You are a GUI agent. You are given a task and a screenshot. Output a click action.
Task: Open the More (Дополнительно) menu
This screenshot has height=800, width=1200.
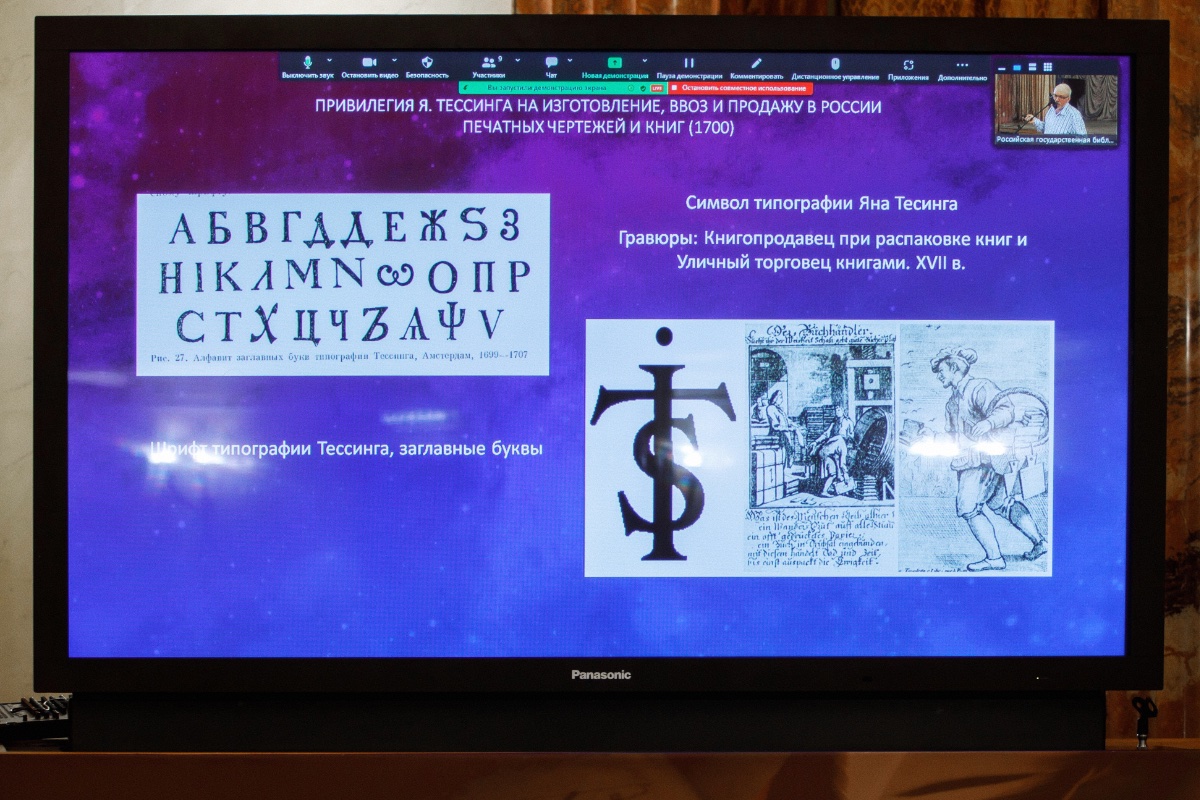962,64
